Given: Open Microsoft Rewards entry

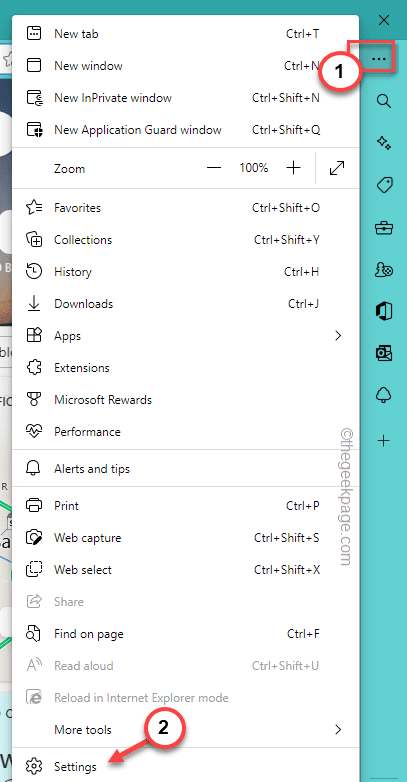Looking at the screenshot, I should 186,399.
